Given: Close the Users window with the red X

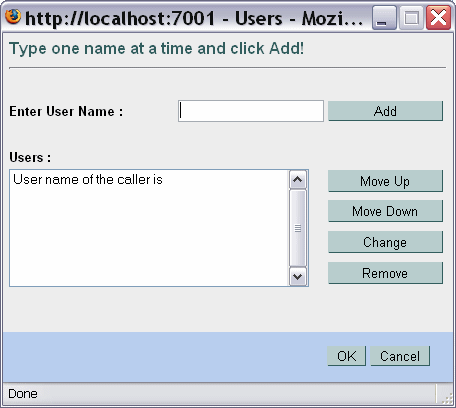Looking at the screenshot, I should click(x=438, y=18).
